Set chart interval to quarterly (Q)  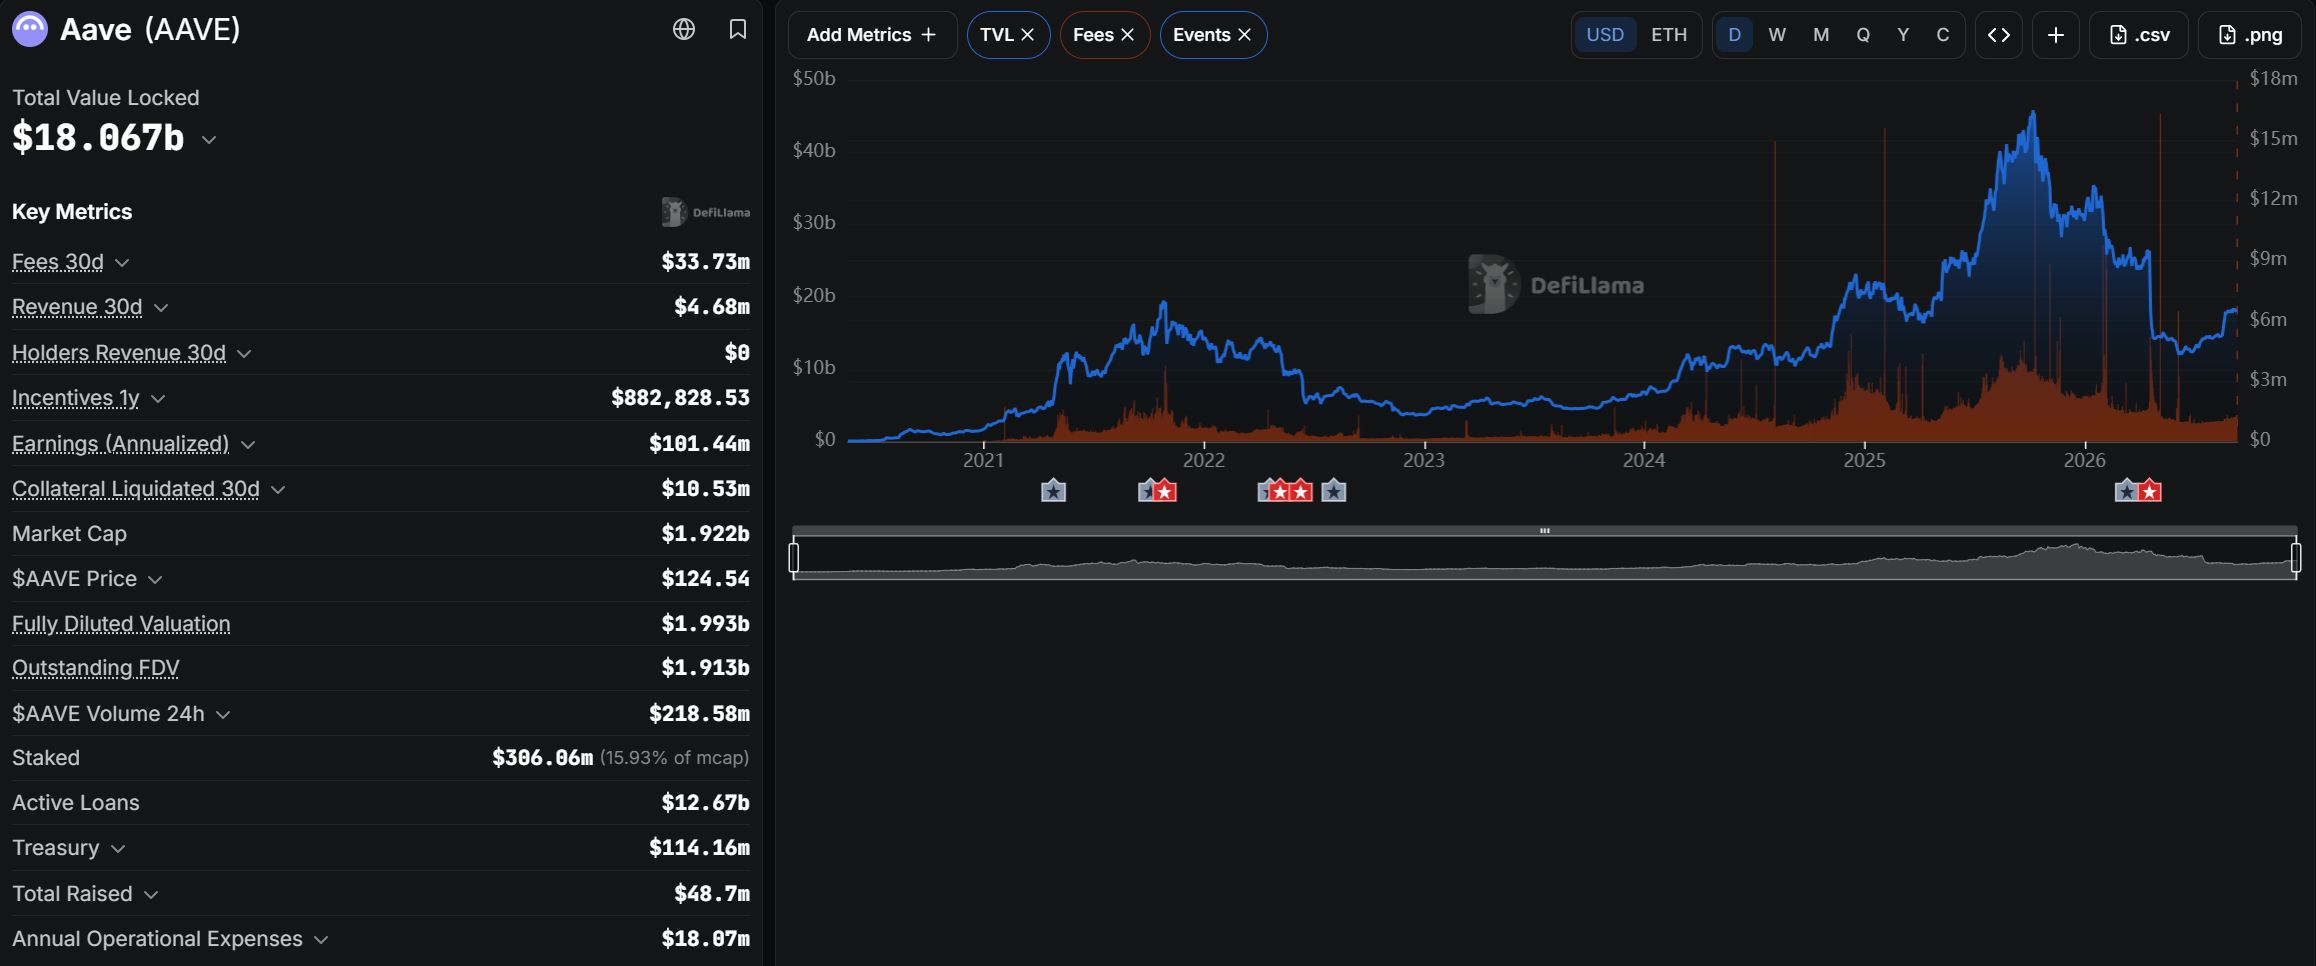pos(1863,35)
